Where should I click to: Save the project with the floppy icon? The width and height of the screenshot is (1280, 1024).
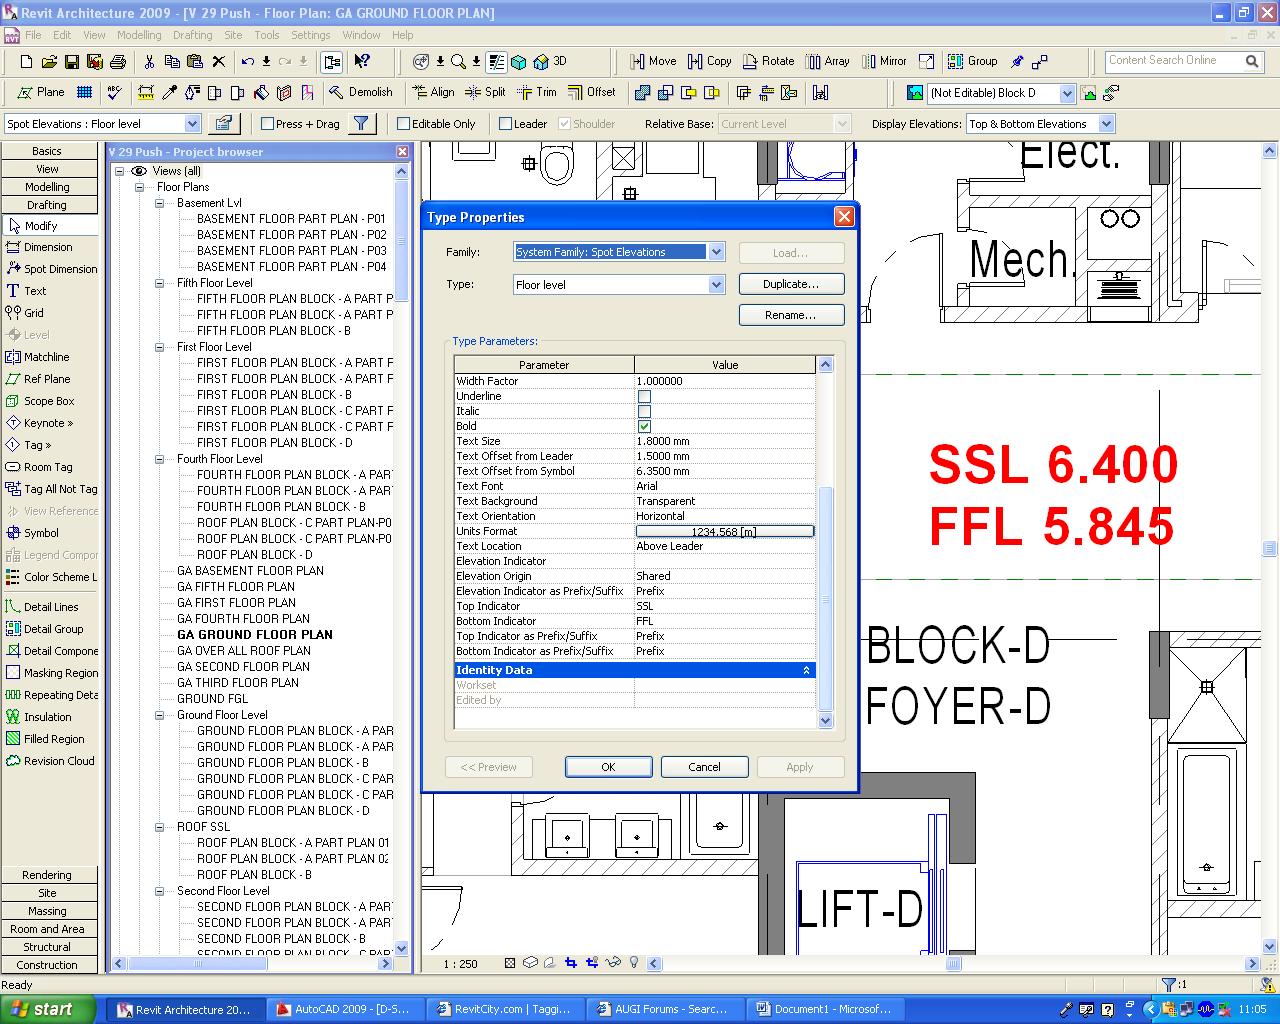[x=72, y=61]
